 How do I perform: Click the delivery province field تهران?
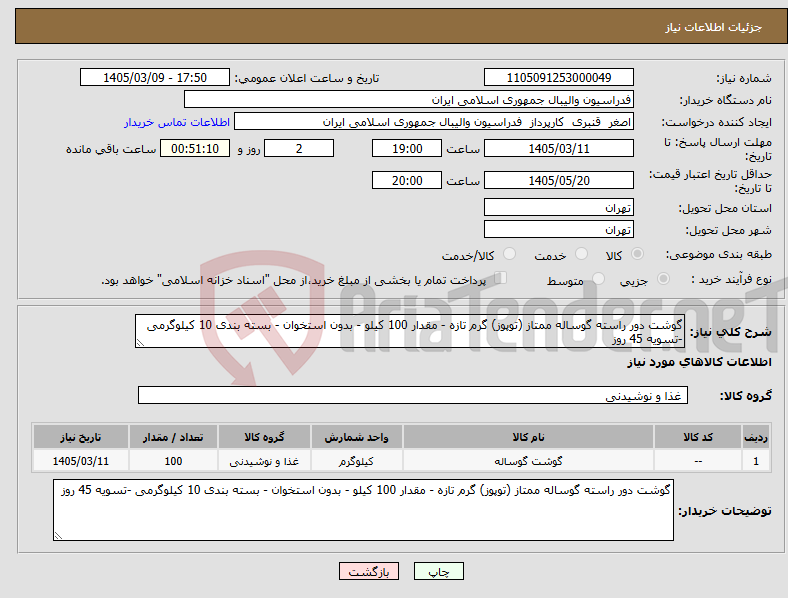(558, 208)
